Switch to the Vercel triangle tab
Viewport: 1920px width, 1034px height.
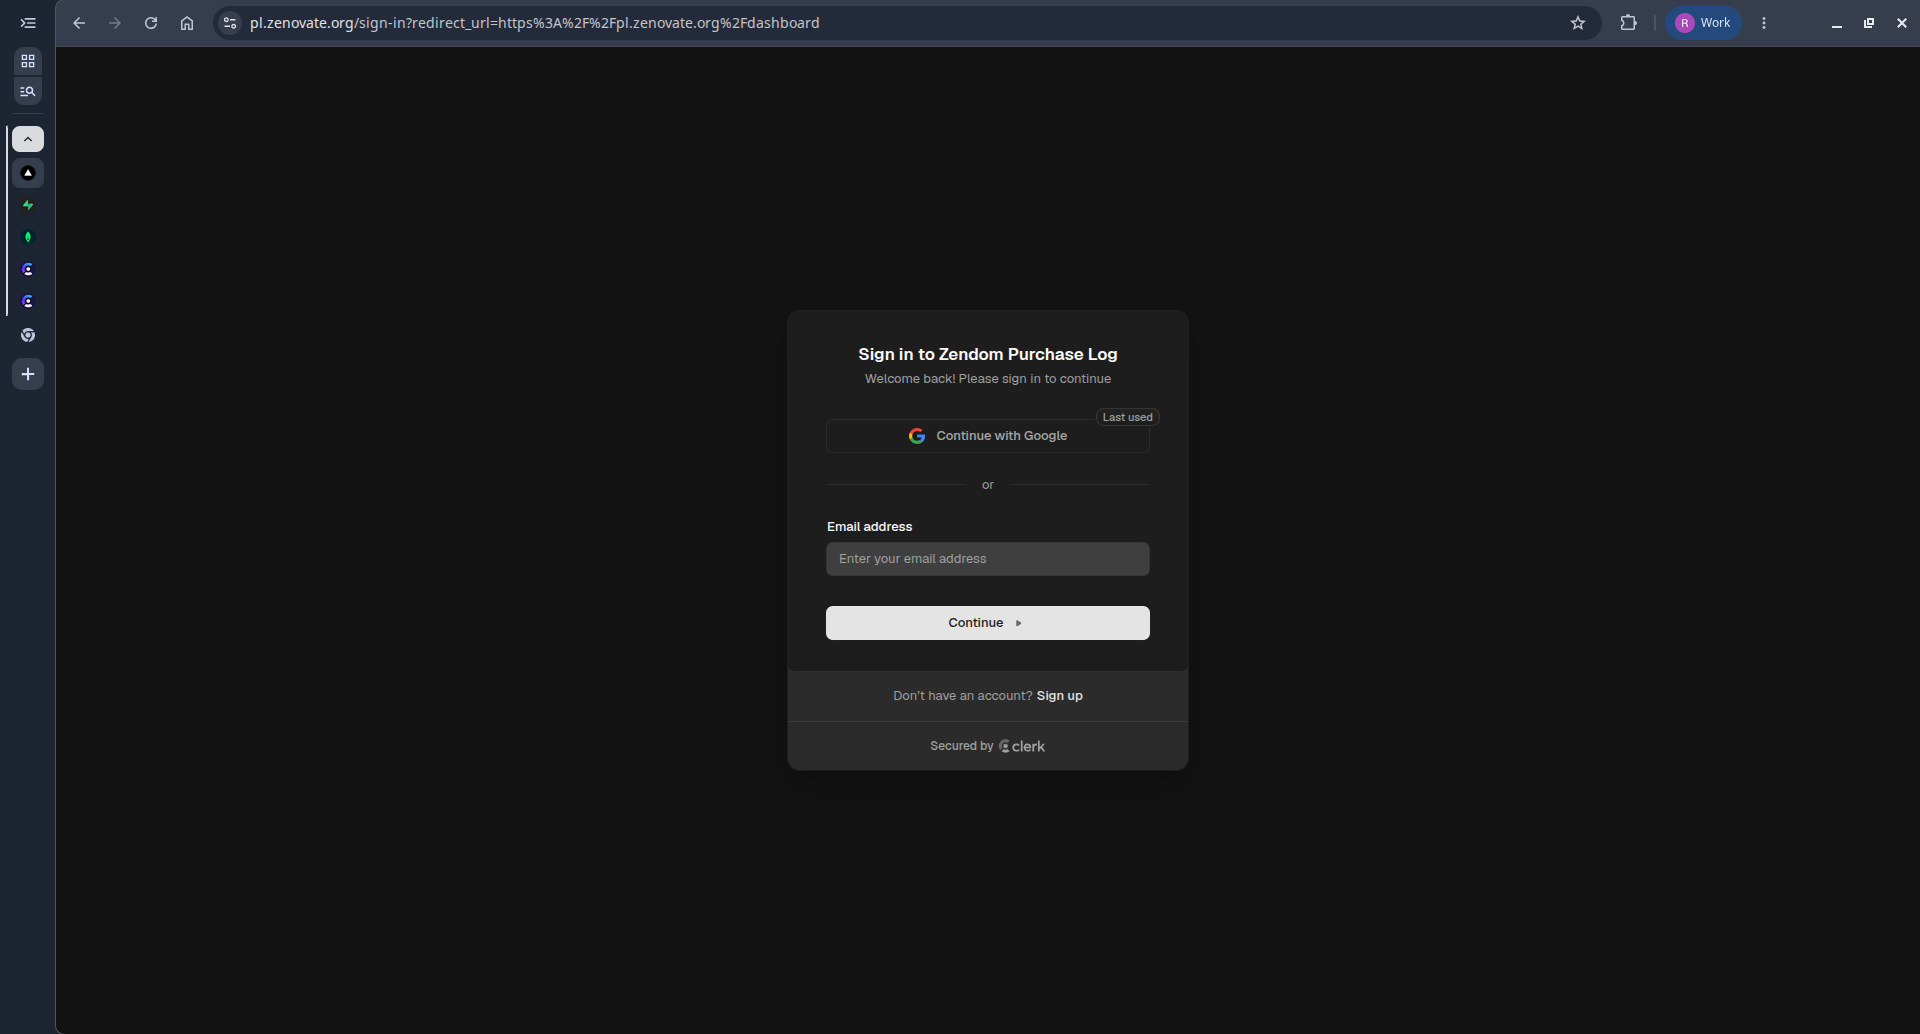point(28,173)
